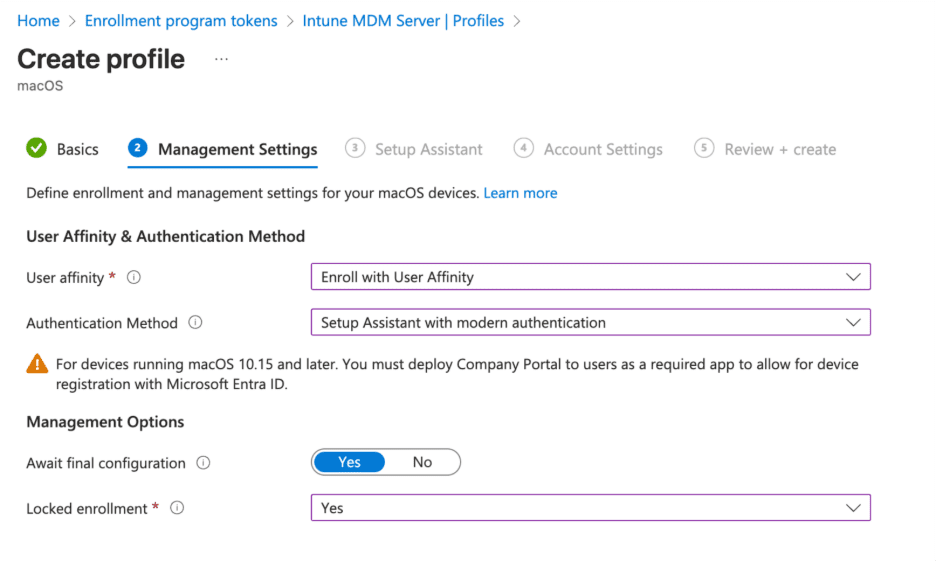Viewport: 936px width, 561px height.
Task: Open the ellipsis menu beside Create profile
Action: [x=221, y=59]
